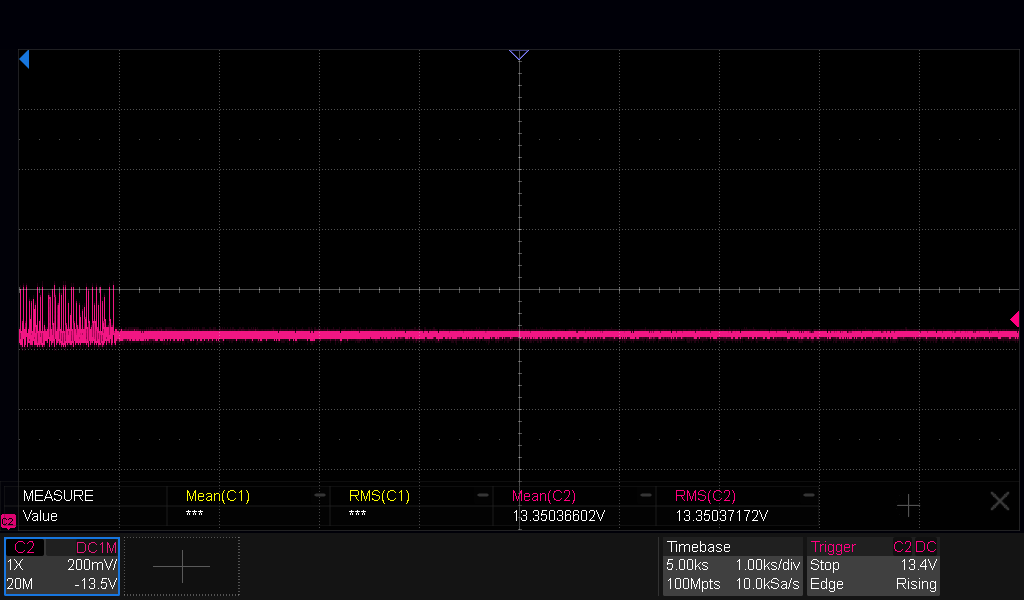Click the 13.35037172V RMS value
Screen dimensions: 1024x600
(721, 516)
